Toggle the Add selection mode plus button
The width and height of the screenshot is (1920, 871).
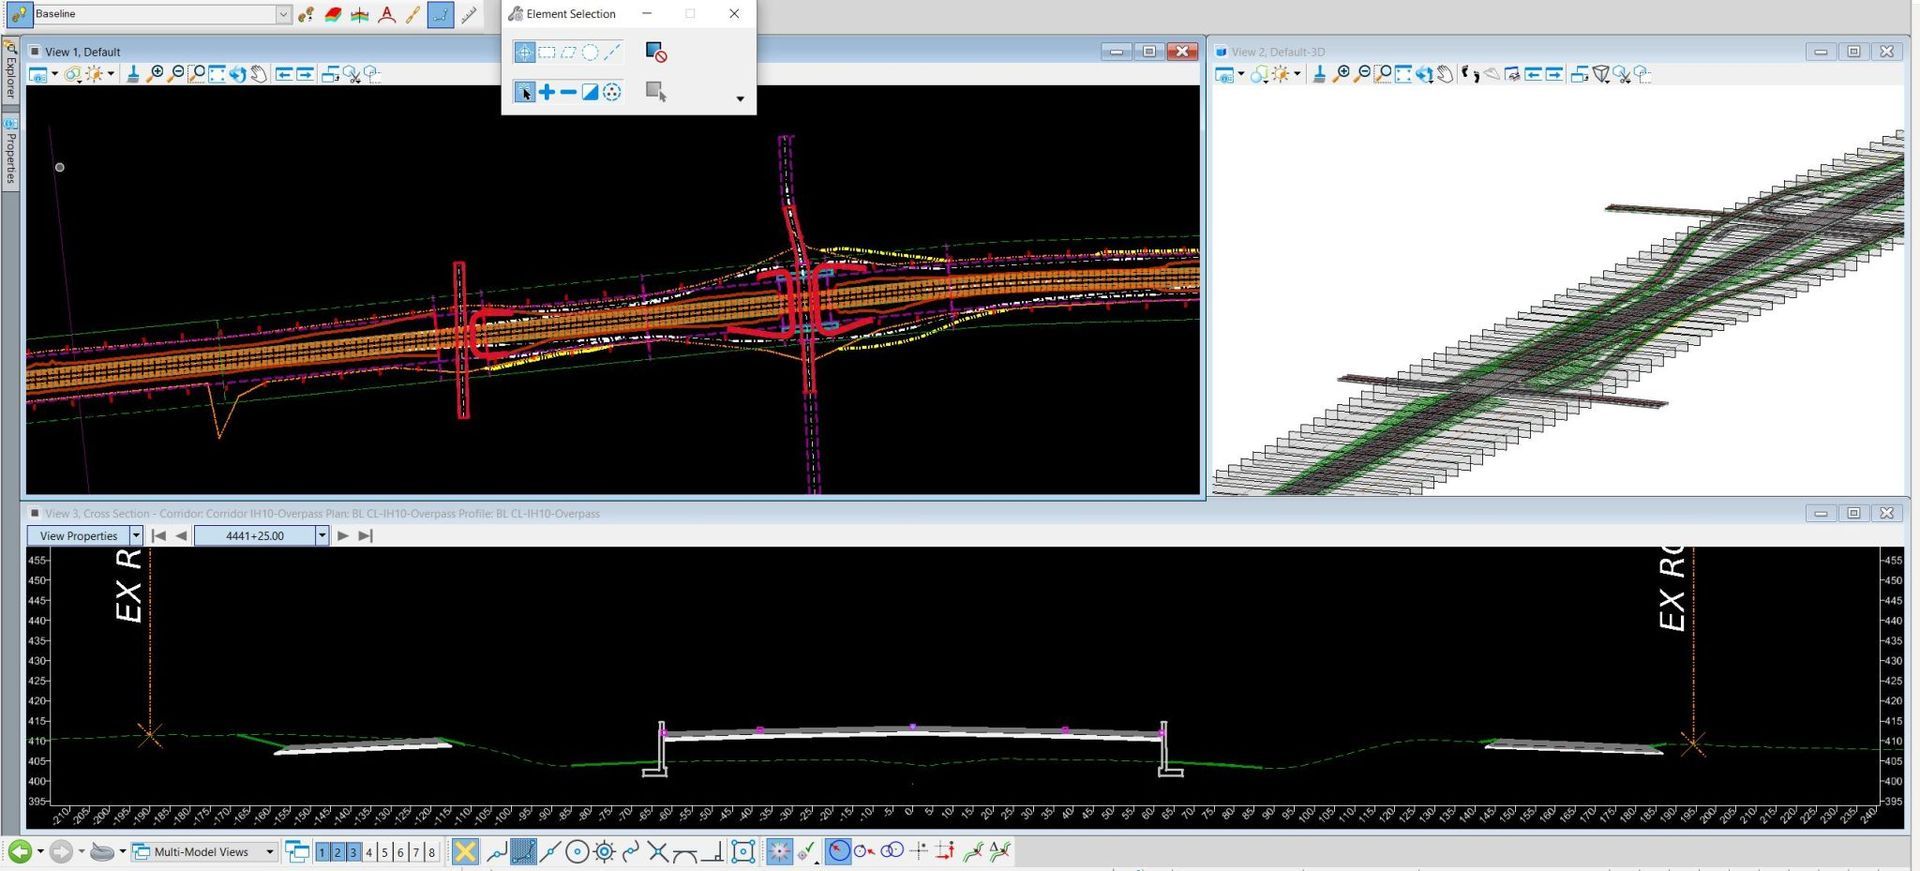(547, 92)
